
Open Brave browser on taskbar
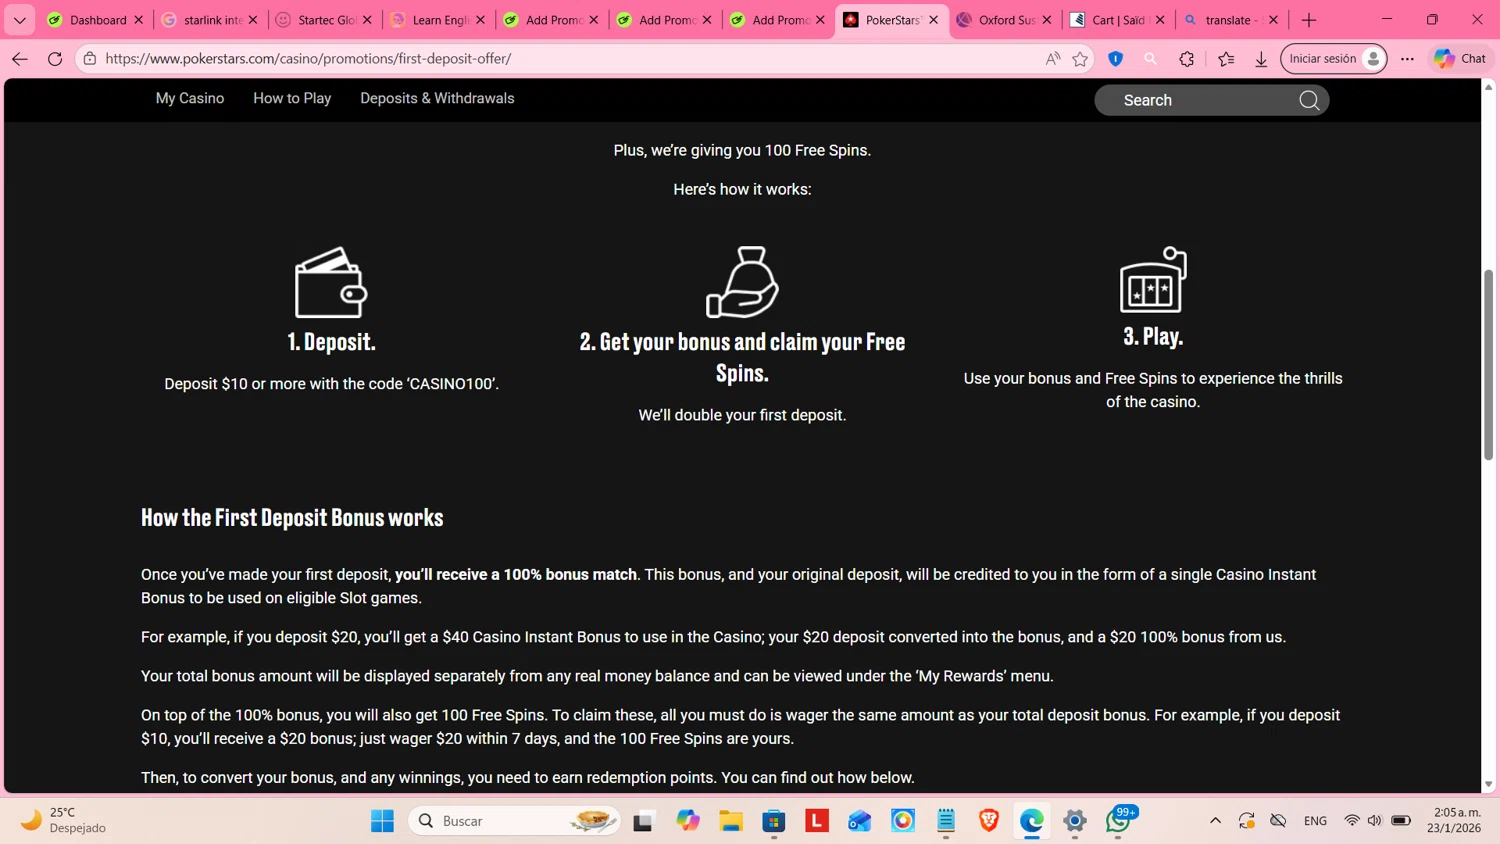[x=989, y=821]
